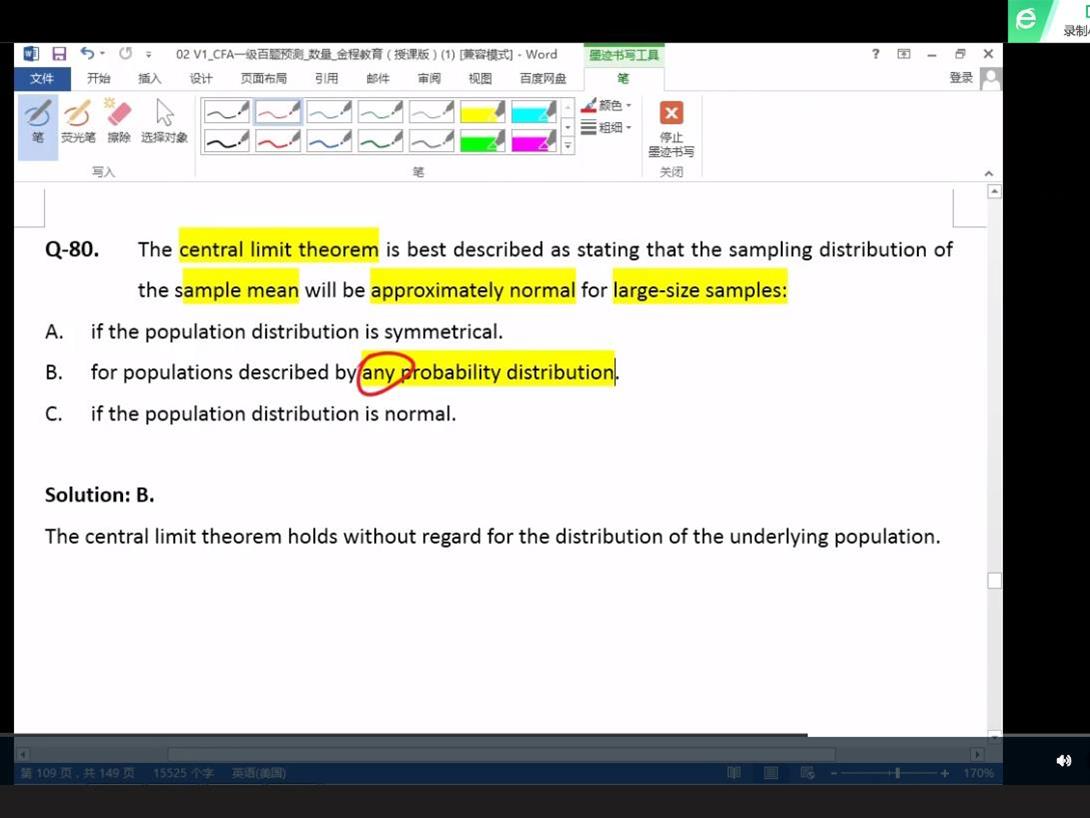Switch to the 视图 View tab
This screenshot has height=818, width=1090.
point(480,79)
